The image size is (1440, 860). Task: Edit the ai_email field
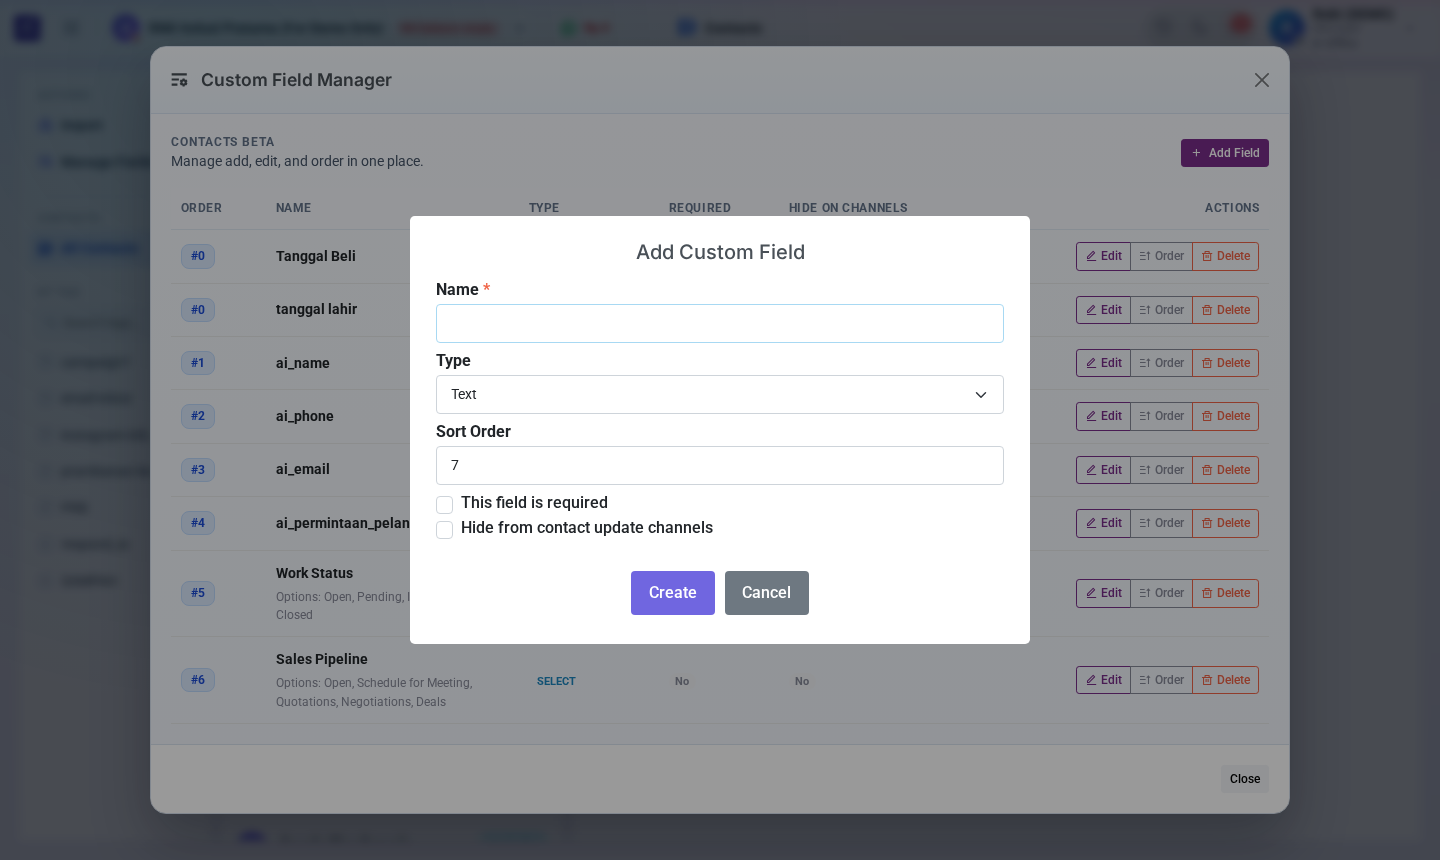point(1104,470)
